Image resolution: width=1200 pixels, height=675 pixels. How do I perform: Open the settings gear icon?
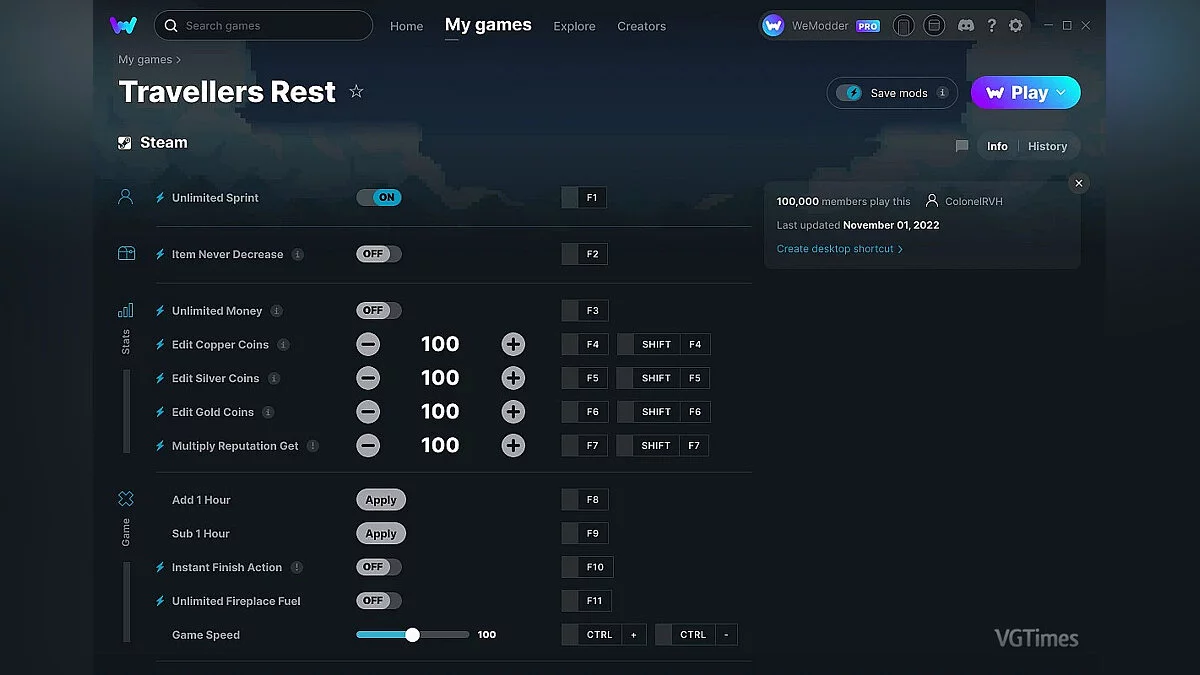point(1016,26)
